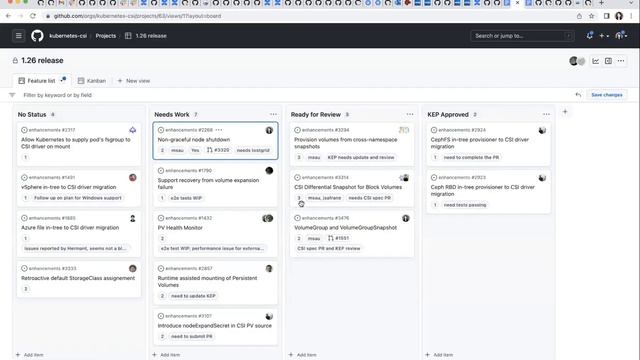This screenshot has width=640, height=360.
Task: Open the Needs Work column options menu
Action: (273, 114)
